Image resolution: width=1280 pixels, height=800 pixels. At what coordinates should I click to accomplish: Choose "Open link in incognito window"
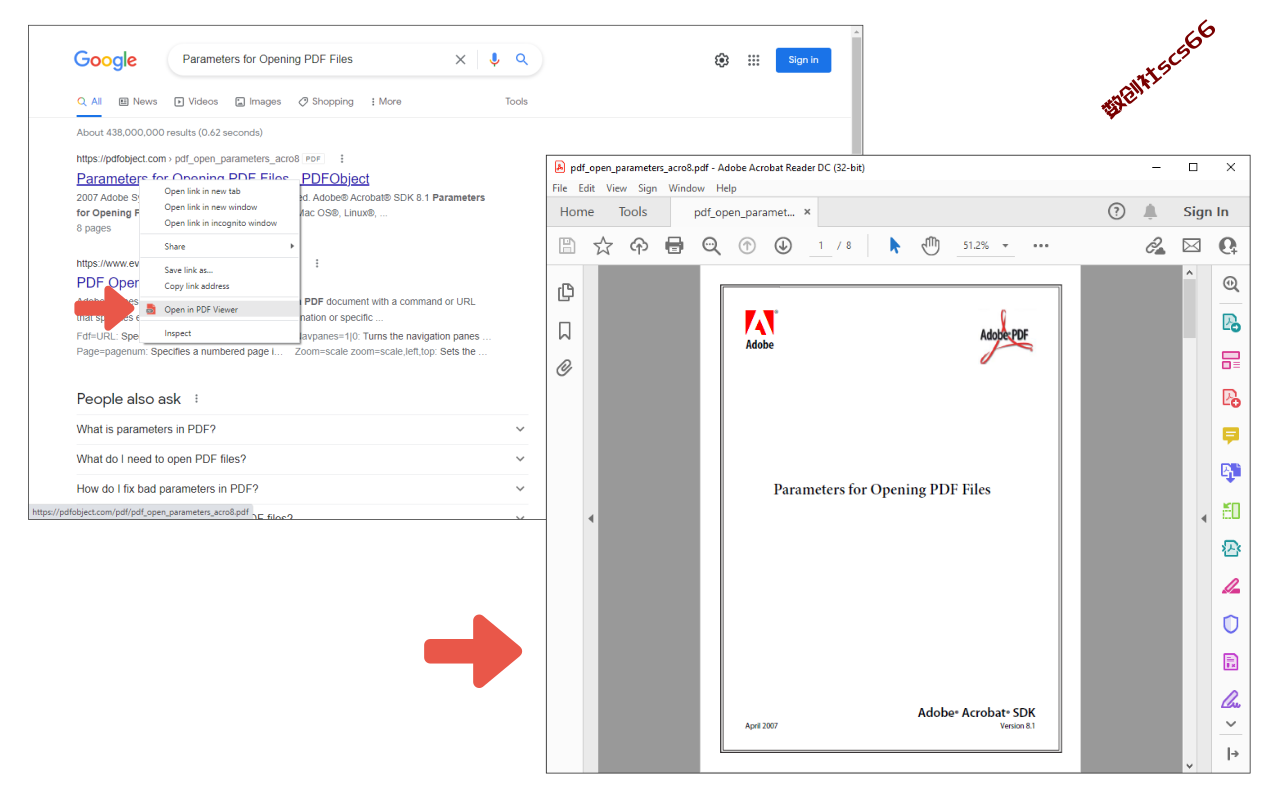pyautogui.click(x=220, y=223)
